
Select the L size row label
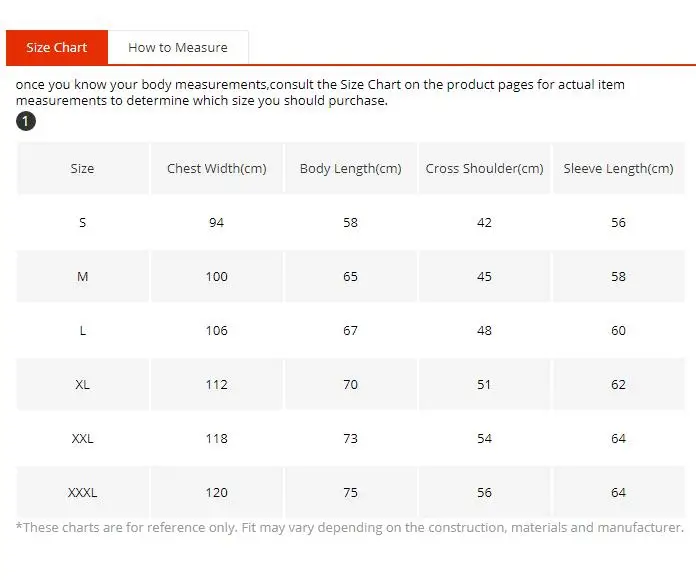[x=83, y=331]
